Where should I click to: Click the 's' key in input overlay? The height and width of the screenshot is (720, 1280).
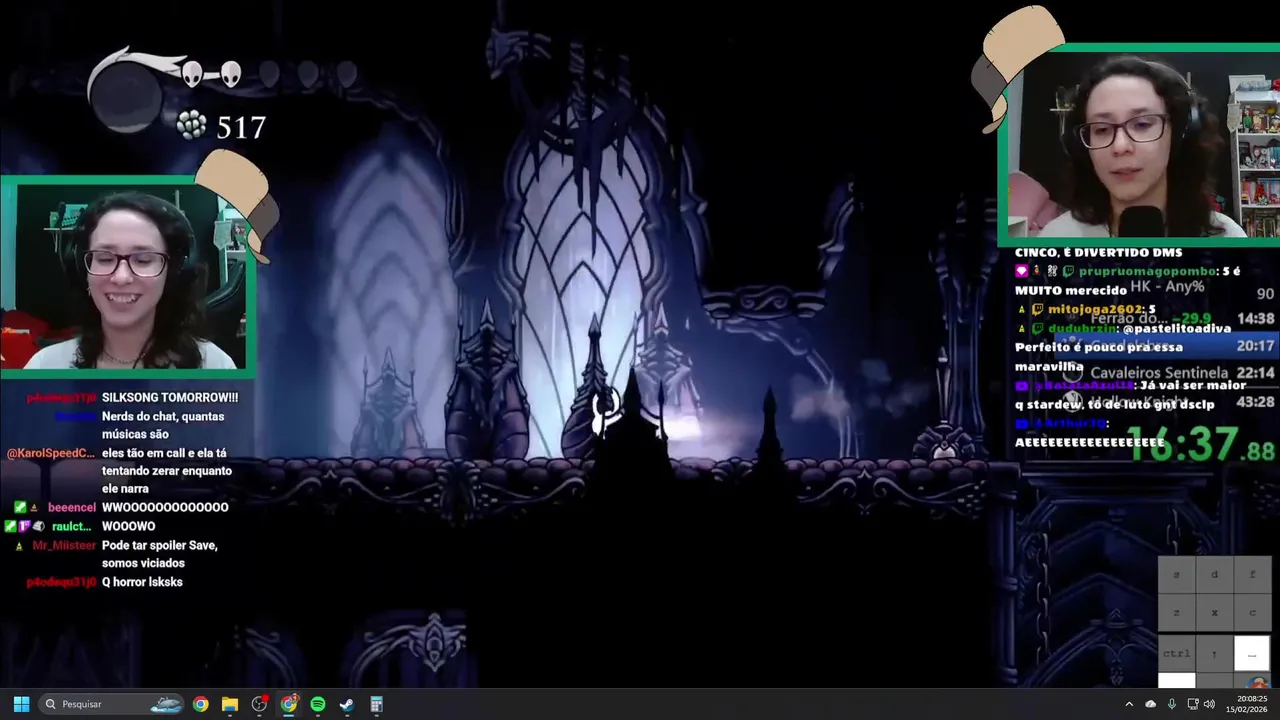1176,575
